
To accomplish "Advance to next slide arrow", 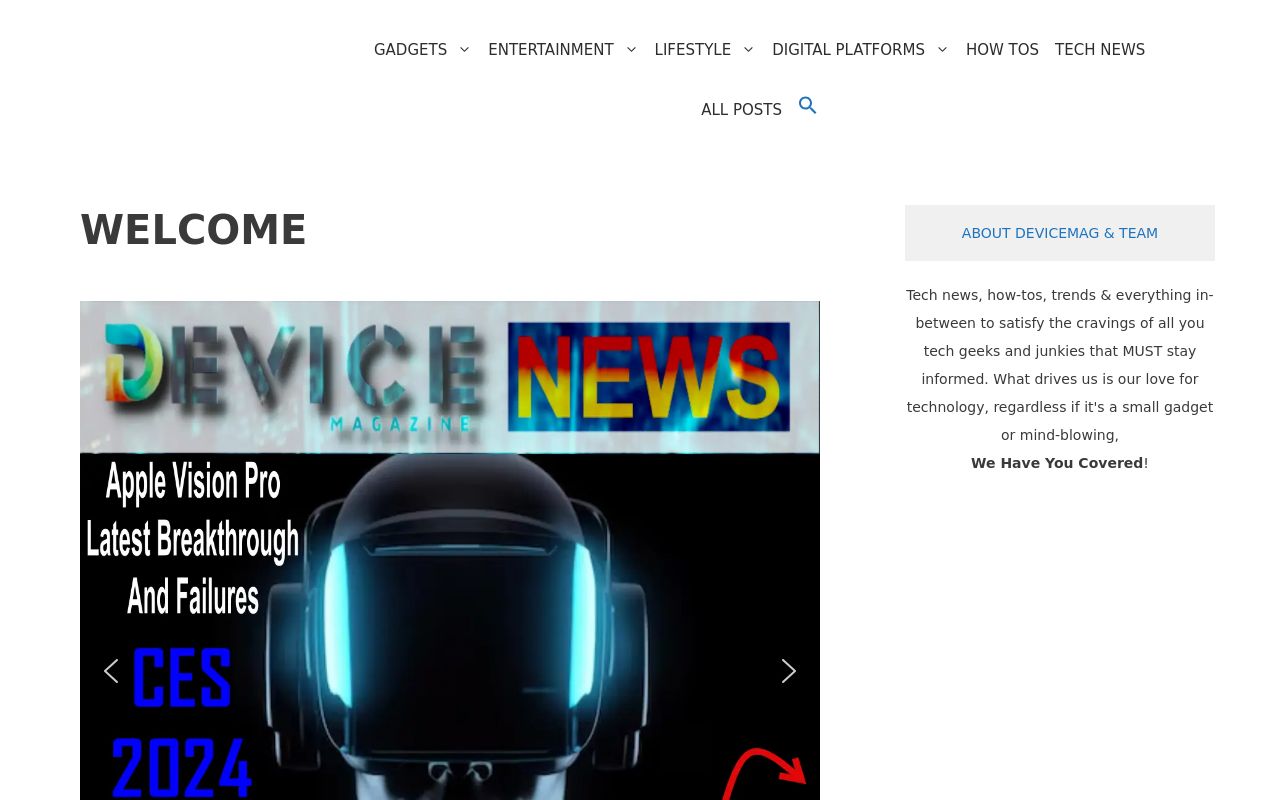I will tap(789, 671).
